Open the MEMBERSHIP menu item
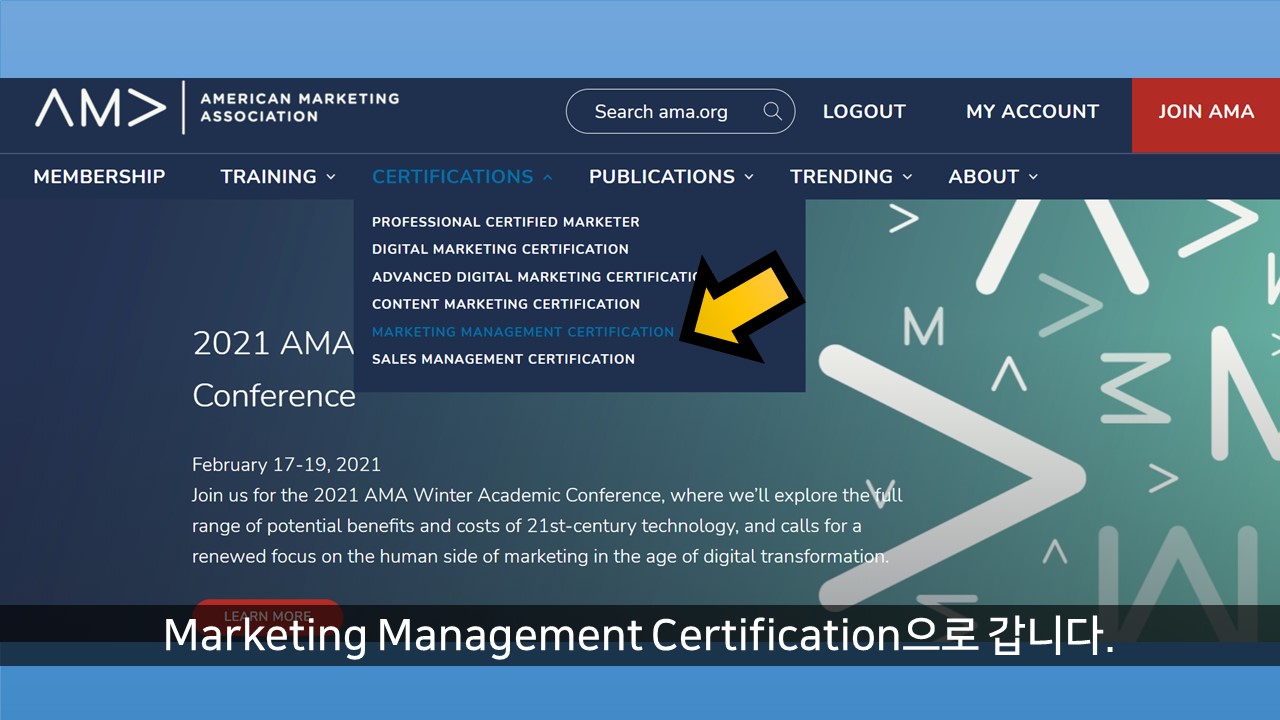 pyautogui.click(x=99, y=177)
